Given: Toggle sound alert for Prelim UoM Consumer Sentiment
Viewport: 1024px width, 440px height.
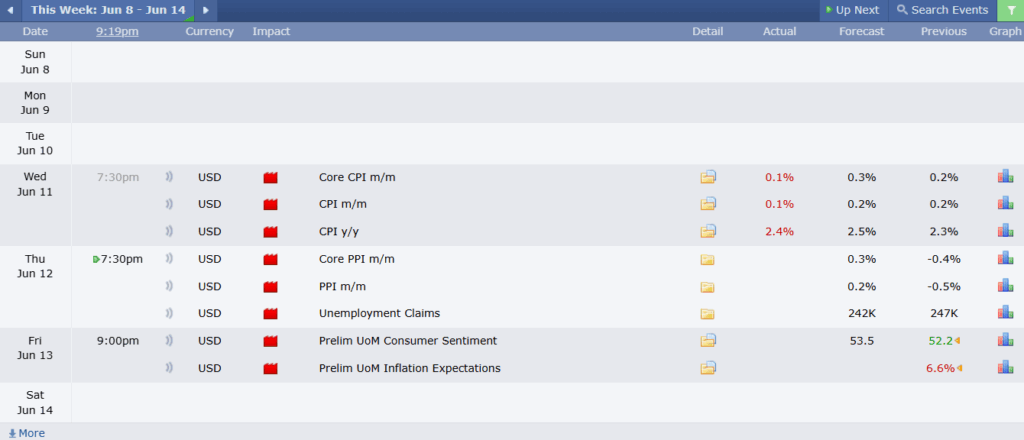Looking at the screenshot, I should [169, 340].
